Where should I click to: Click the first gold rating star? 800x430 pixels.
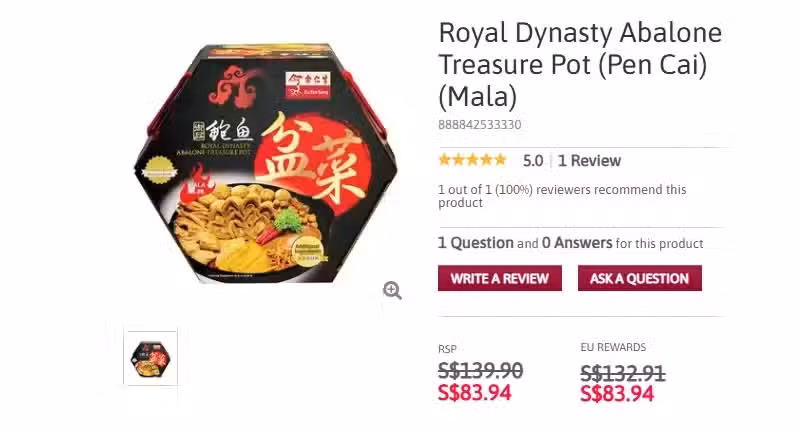pyautogui.click(x=444, y=160)
